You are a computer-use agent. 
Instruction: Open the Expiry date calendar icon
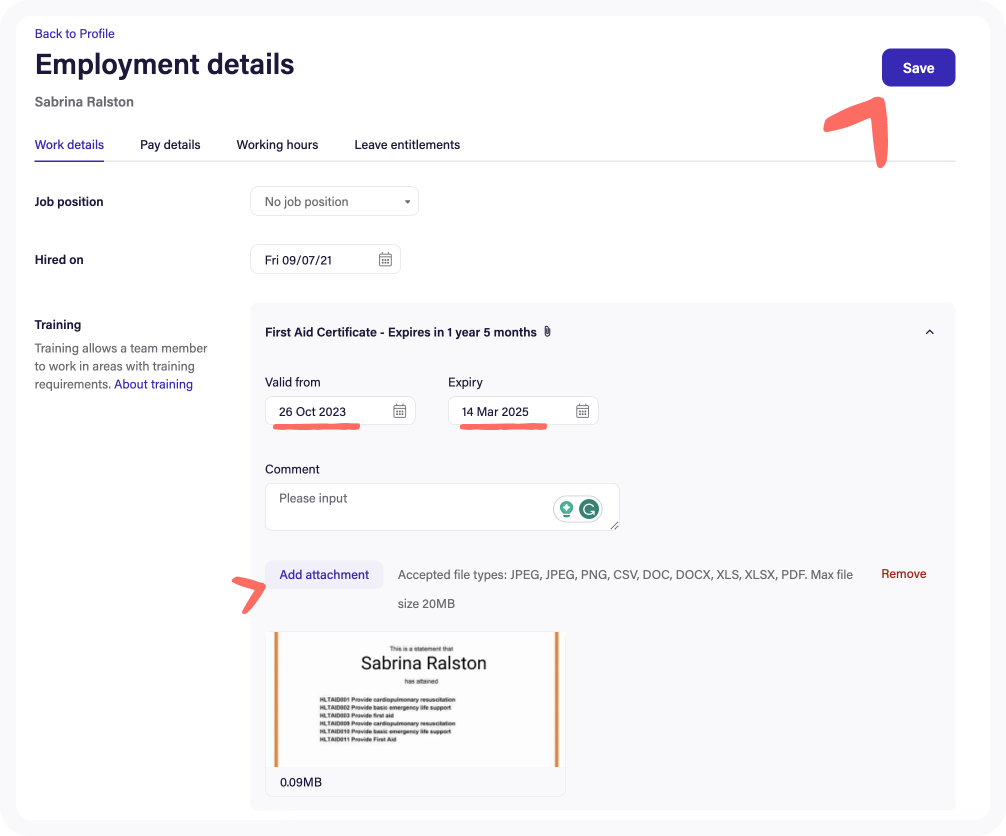point(582,411)
